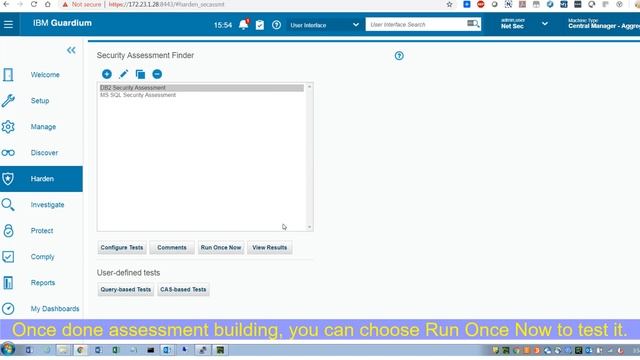Select DB2 Security Assessment in list
Screen dimensions: 640x360
tap(202, 88)
